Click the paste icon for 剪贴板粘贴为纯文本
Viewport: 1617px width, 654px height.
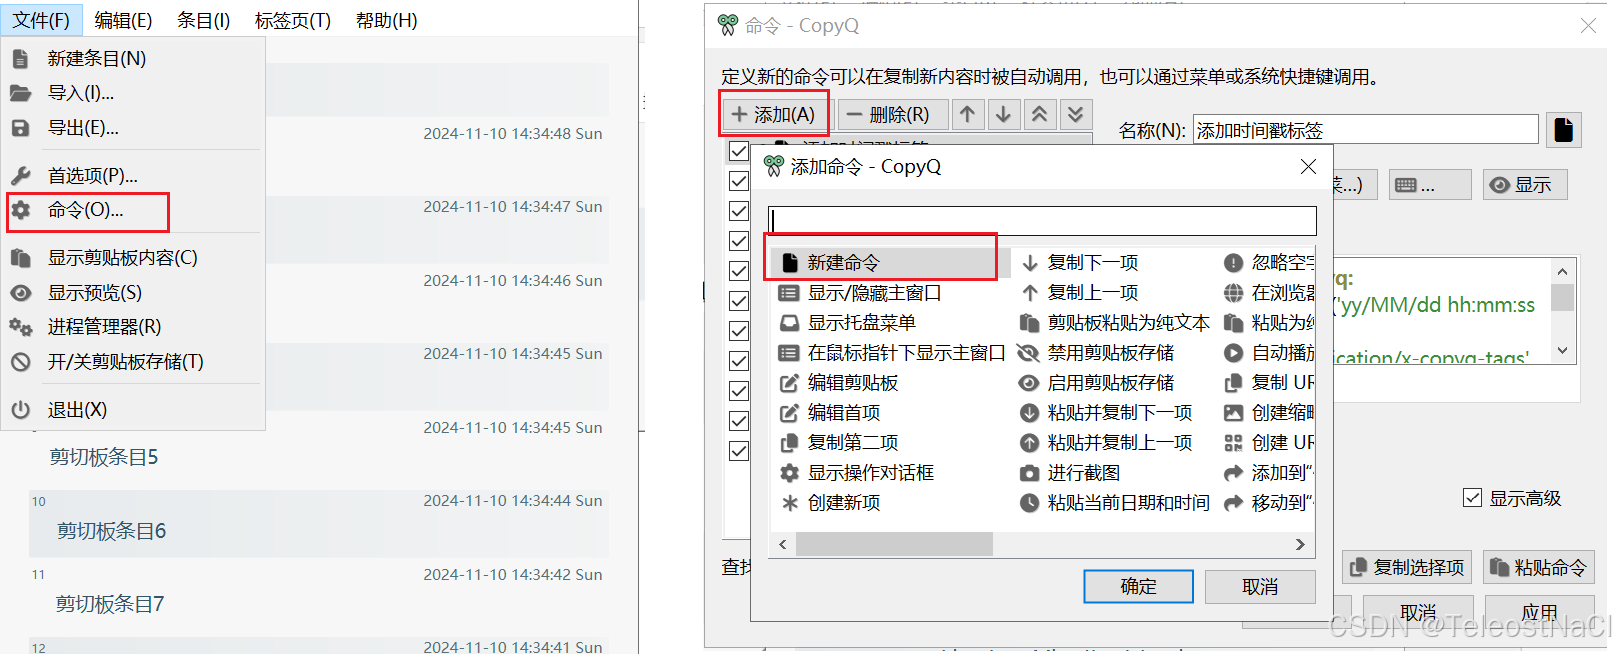(x=1029, y=323)
